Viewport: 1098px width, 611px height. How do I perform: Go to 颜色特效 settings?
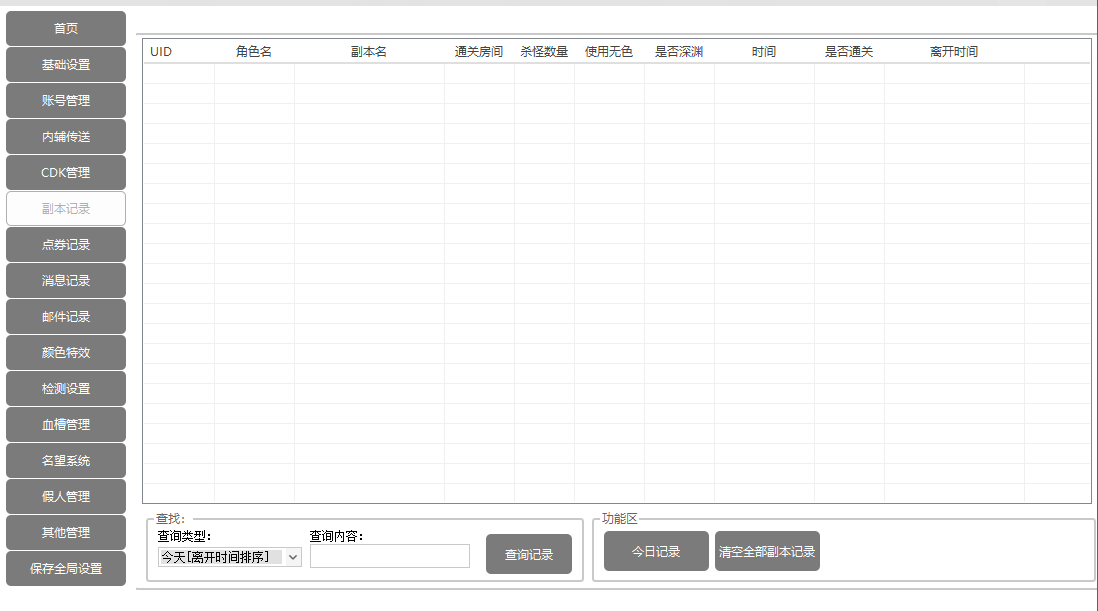click(x=66, y=353)
